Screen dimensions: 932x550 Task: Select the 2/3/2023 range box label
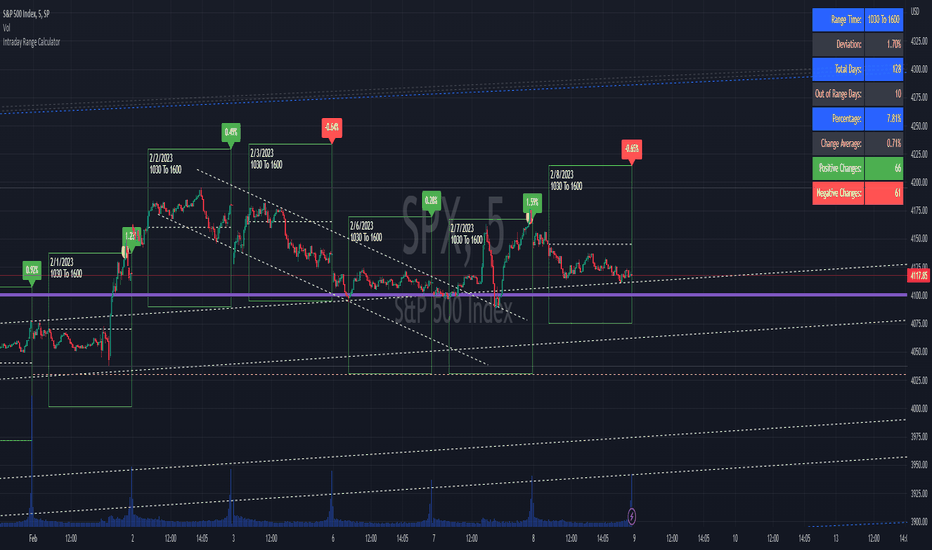point(266,159)
